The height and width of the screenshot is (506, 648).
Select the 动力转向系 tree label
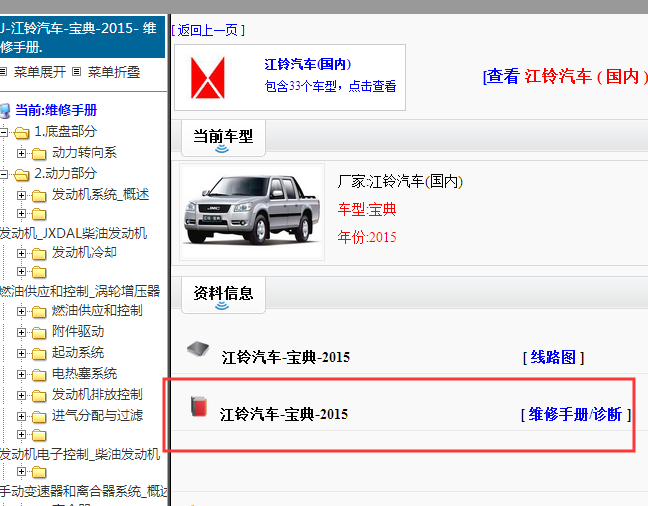[x=84, y=153]
